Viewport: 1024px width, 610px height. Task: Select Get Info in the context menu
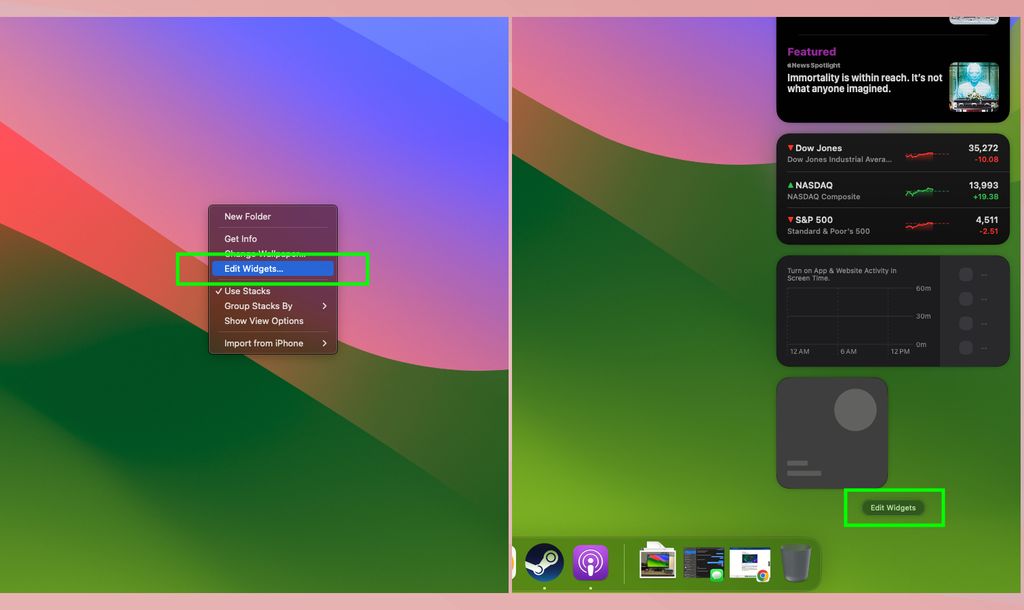(x=240, y=239)
